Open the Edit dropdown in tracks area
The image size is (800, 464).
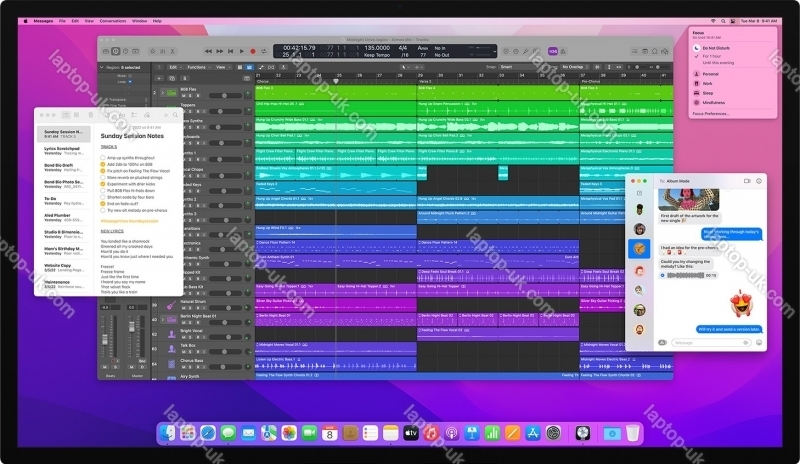click(x=173, y=67)
